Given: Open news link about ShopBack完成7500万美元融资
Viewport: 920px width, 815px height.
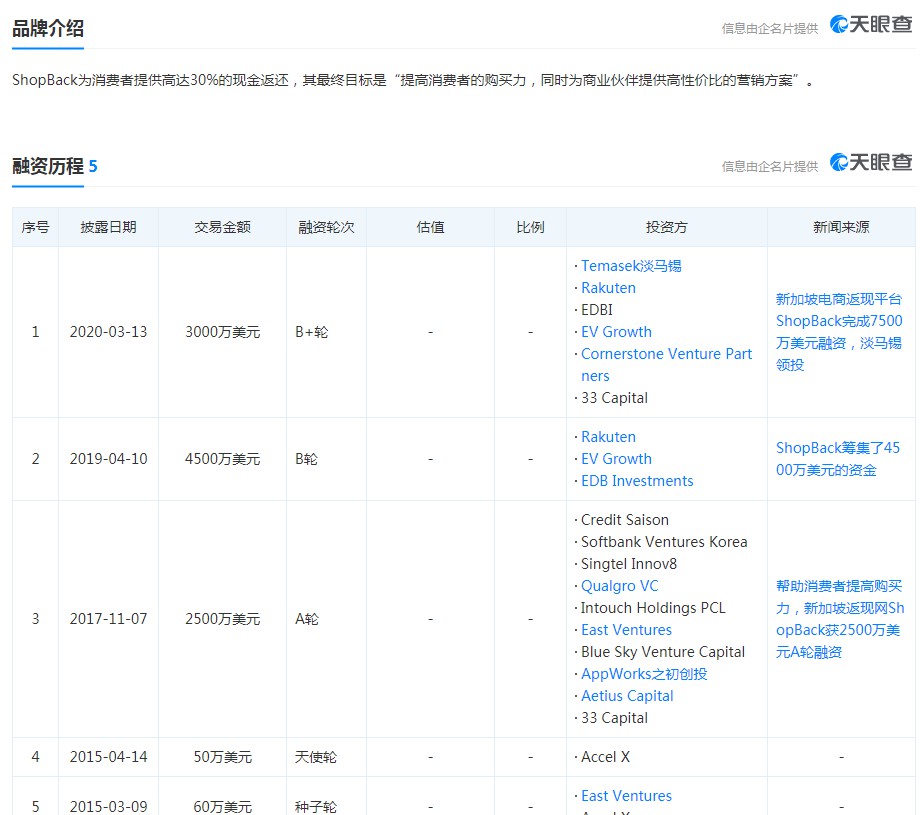Looking at the screenshot, I should coord(838,332).
